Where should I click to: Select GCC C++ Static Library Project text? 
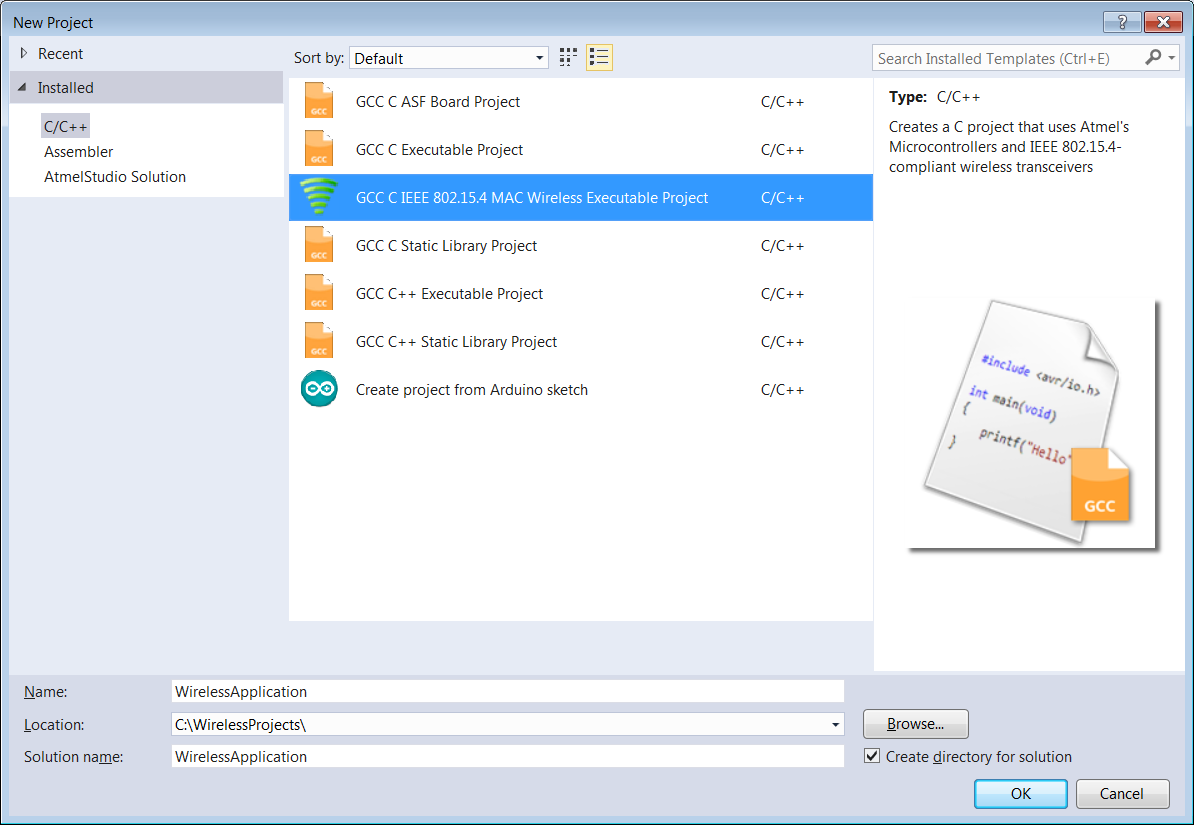[456, 341]
